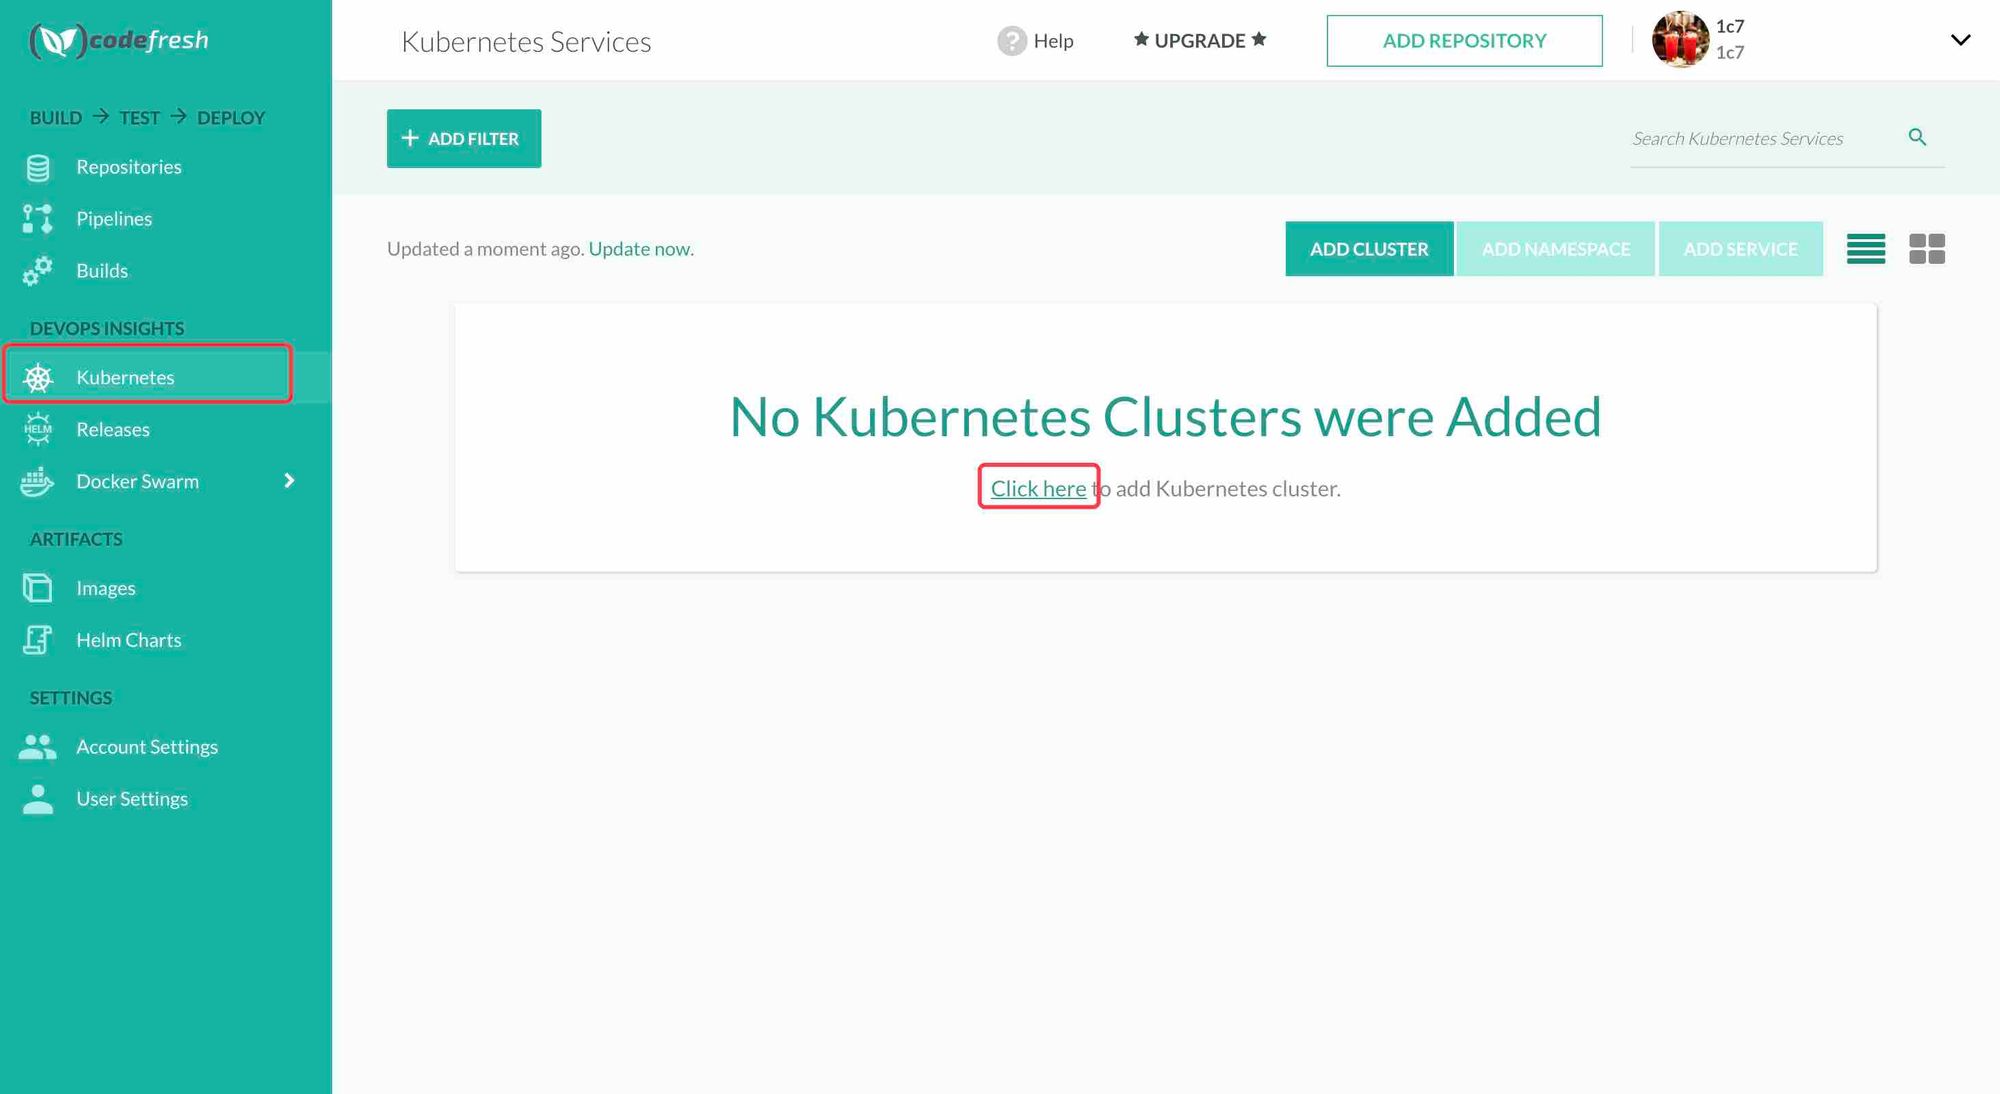The width and height of the screenshot is (2000, 1094).
Task: Click the Pipelines icon in sidebar
Action: [x=38, y=219]
